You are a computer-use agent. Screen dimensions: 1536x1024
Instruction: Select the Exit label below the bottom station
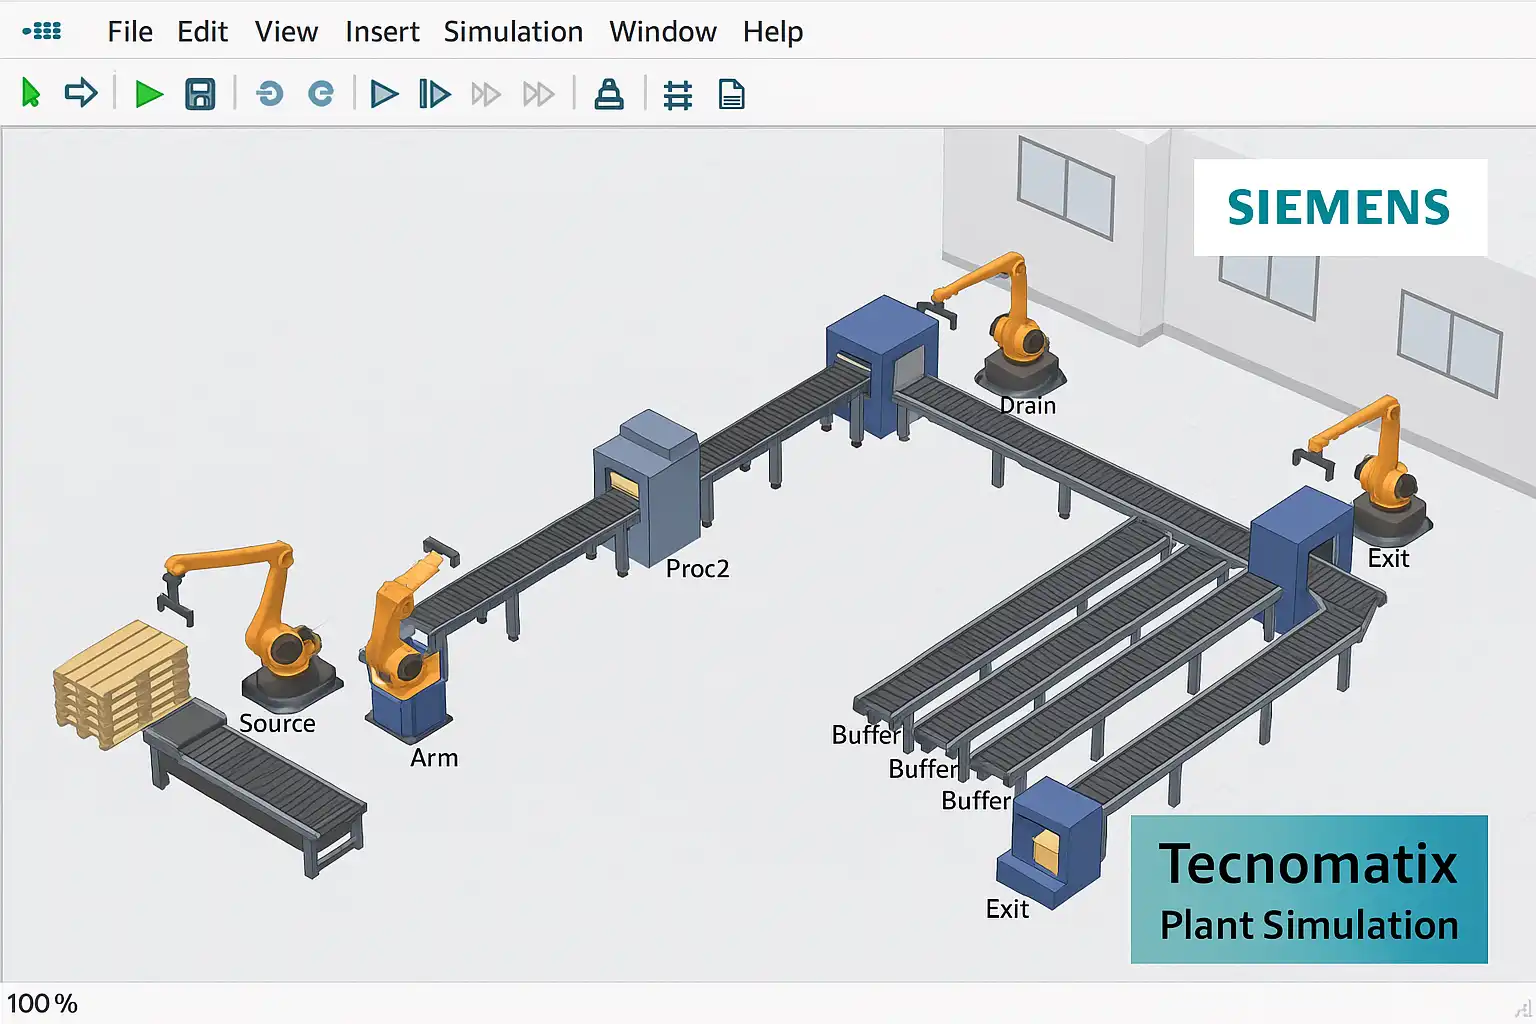pyautogui.click(x=1007, y=909)
